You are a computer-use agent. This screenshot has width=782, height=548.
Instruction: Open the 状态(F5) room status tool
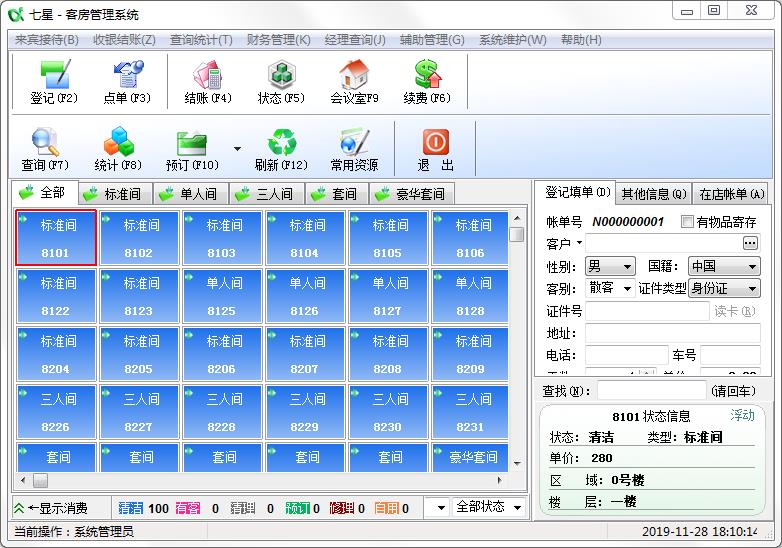[281, 82]
